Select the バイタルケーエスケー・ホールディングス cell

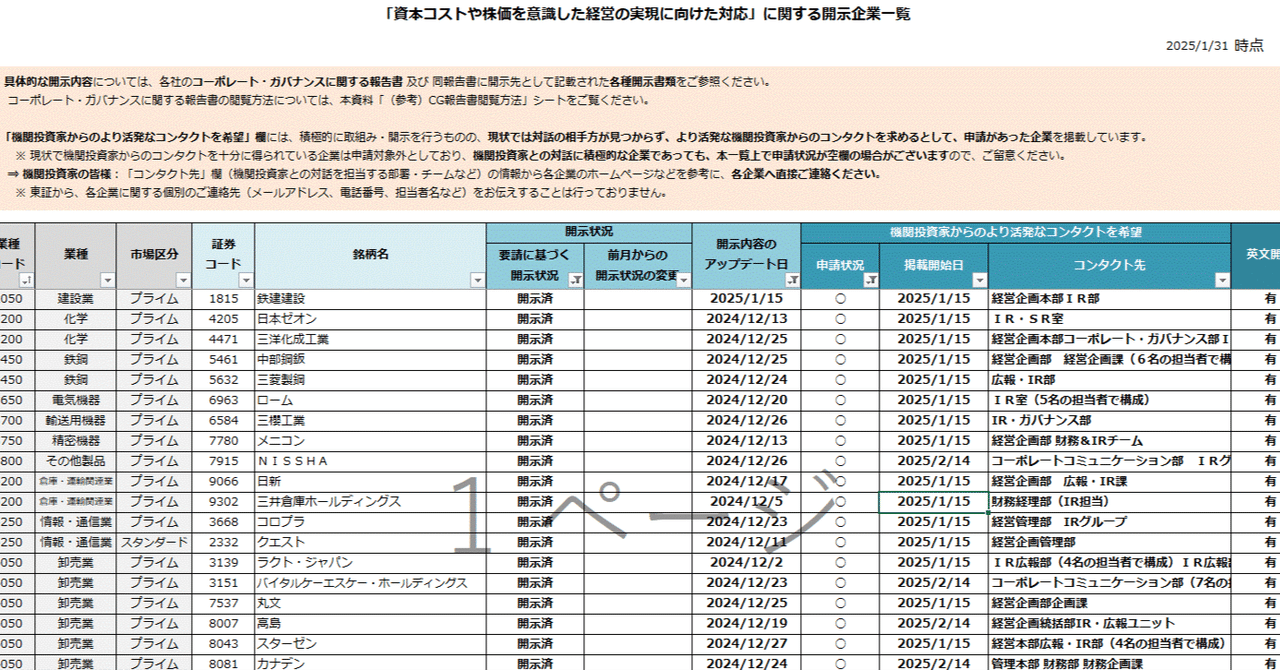[x=370, y=583]
